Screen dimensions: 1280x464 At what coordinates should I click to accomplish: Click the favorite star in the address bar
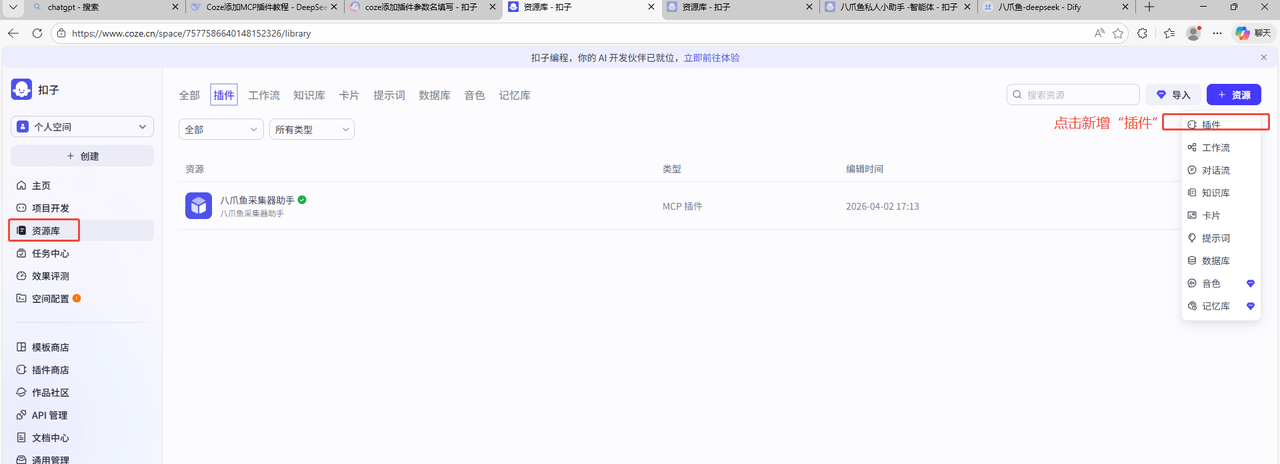click(x=1118, y=33)
